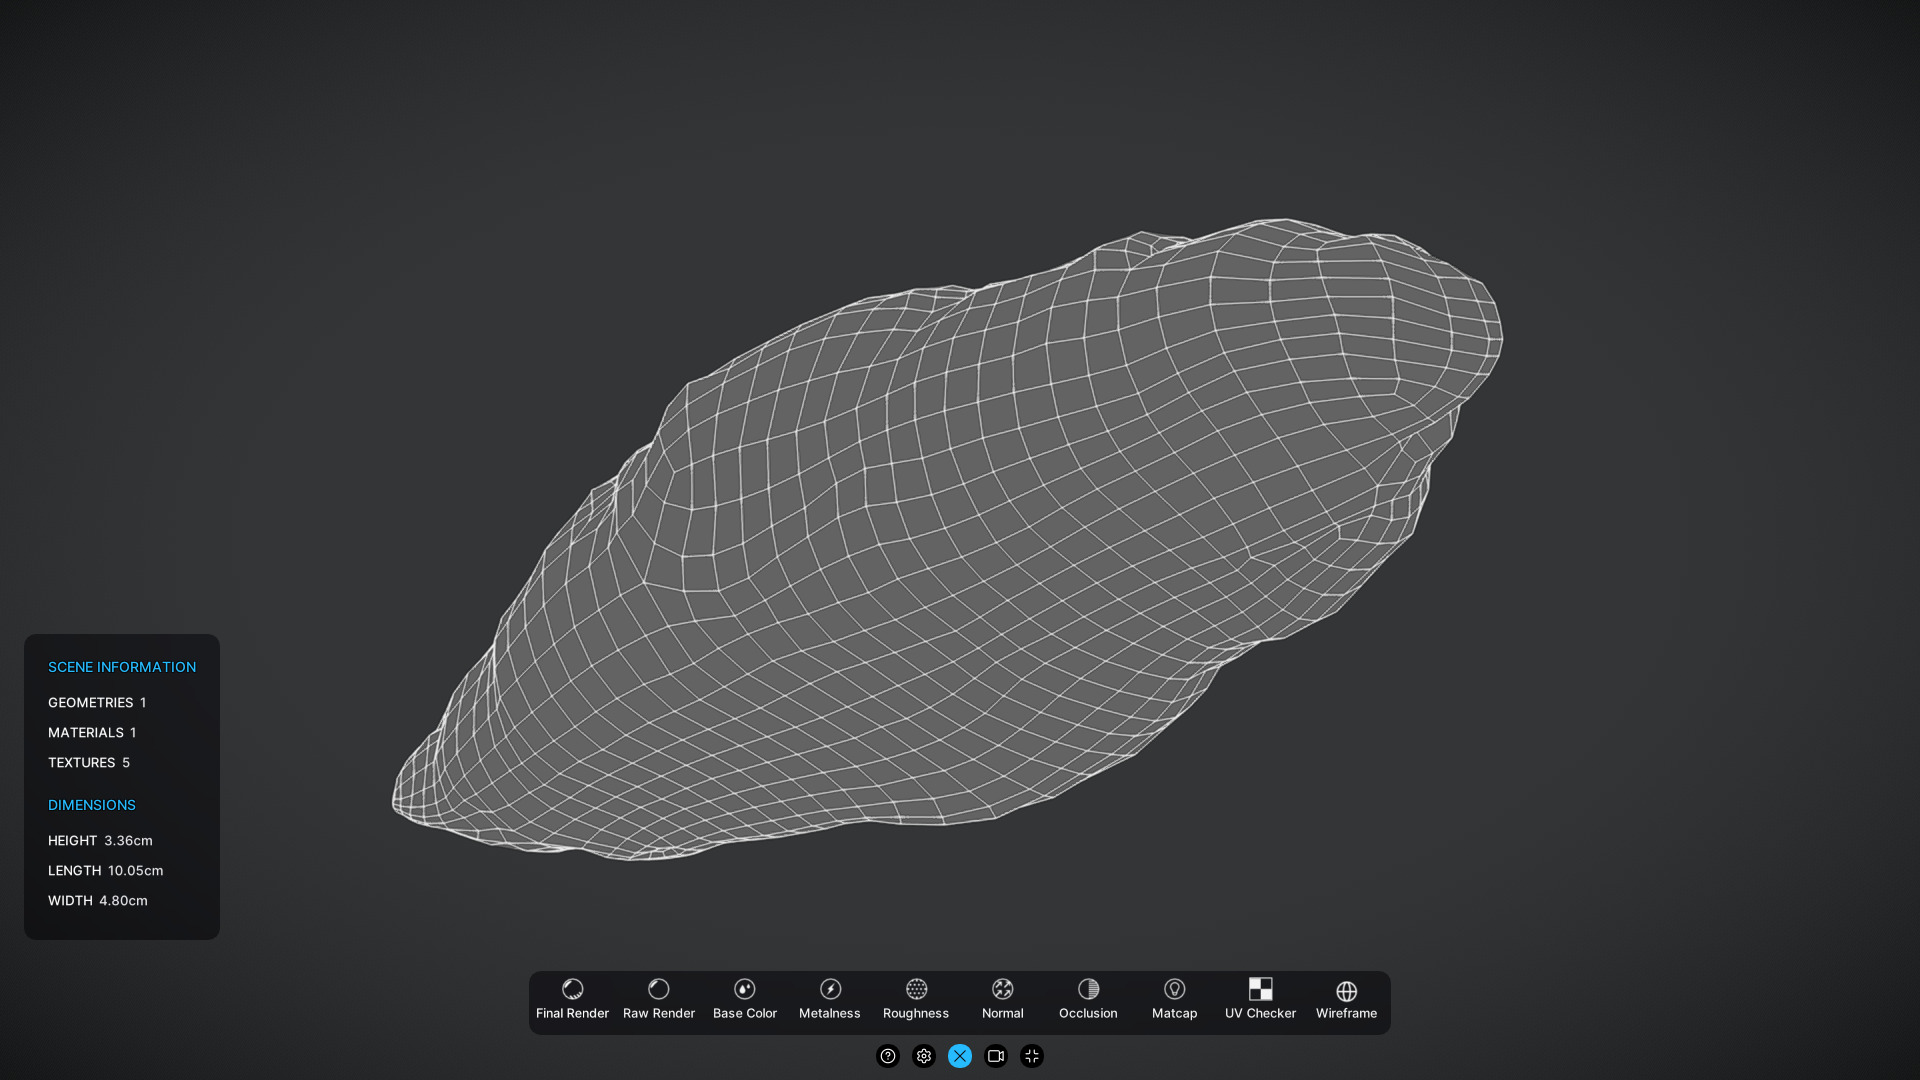Switch to Final Render view
Image resolution: width=1920 pixels, height=1080 pixels.
tap(572, 1001)
